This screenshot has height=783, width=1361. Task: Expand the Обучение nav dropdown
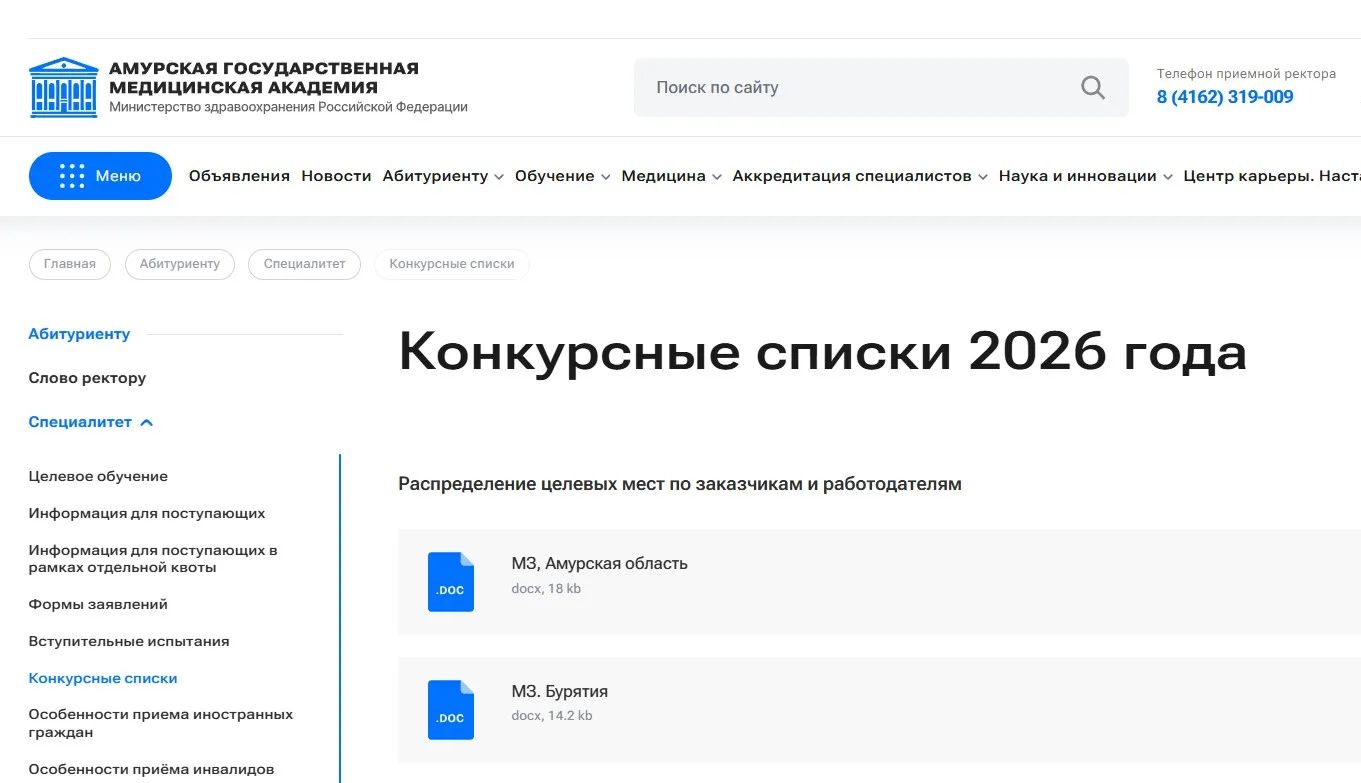(x=562, y=176)
